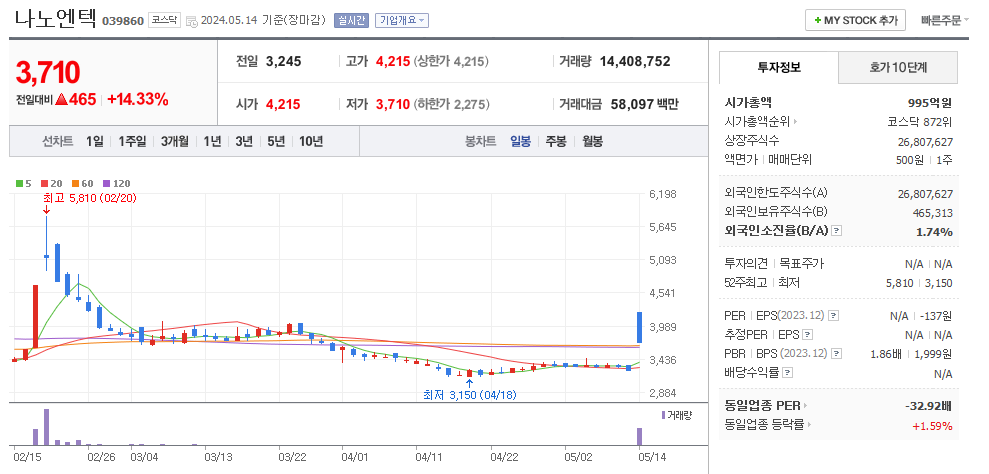Click the MY STOCK 추가 button

tap(855, 20)
